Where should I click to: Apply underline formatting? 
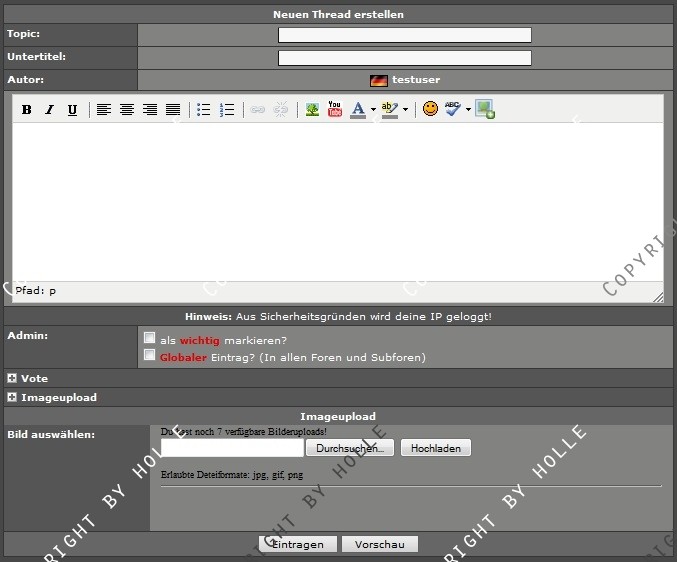72,110
